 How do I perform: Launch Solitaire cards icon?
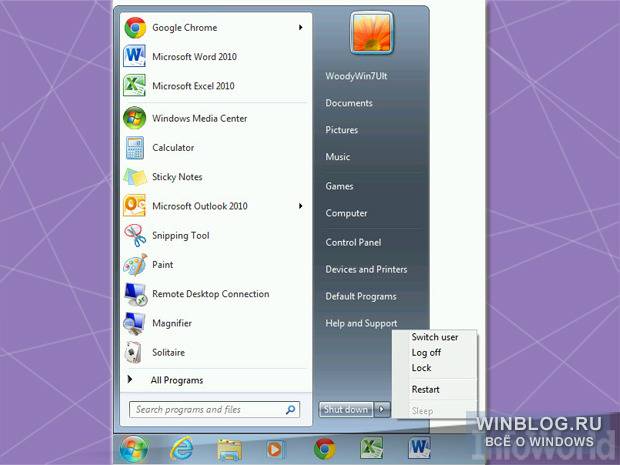(x=134, y=352)
